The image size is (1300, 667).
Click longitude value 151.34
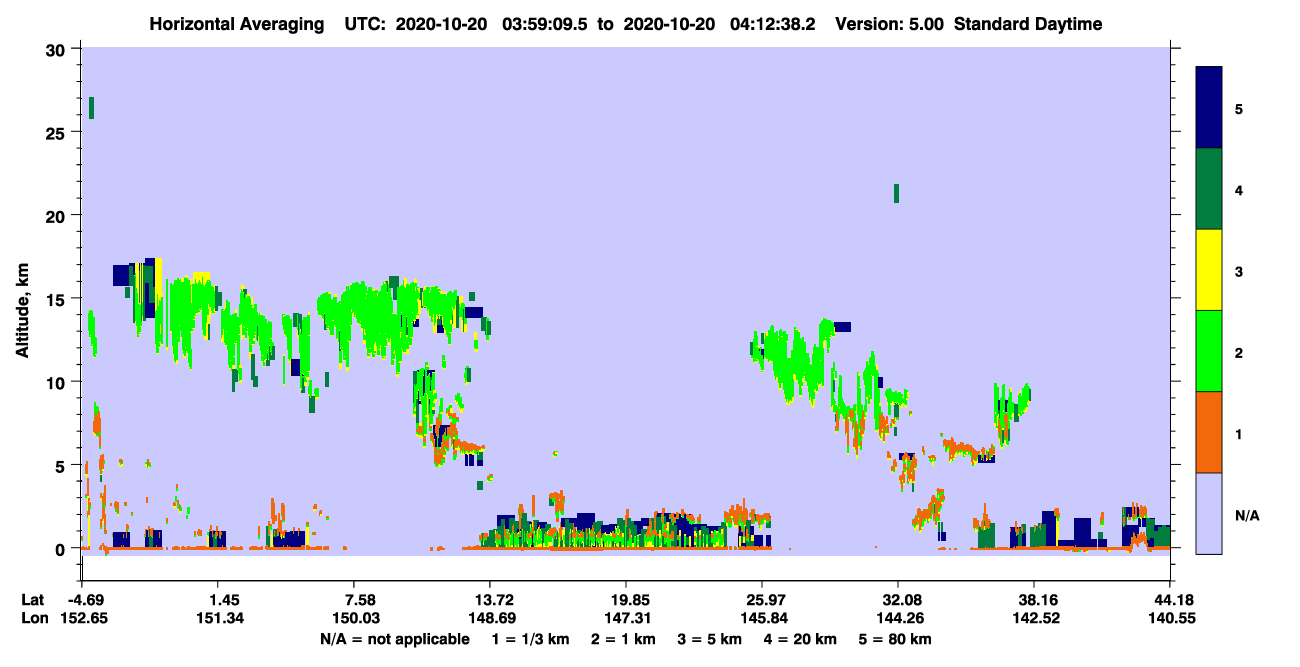click(x=220, y=618)
